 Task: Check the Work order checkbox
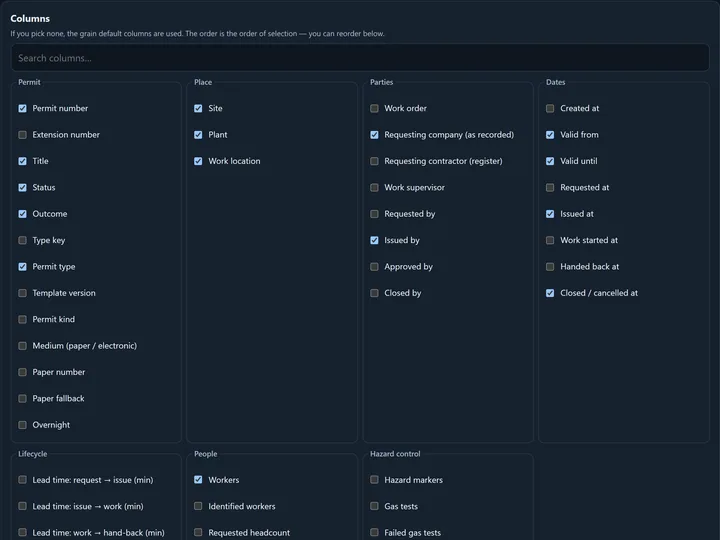[x=374, y=108]
